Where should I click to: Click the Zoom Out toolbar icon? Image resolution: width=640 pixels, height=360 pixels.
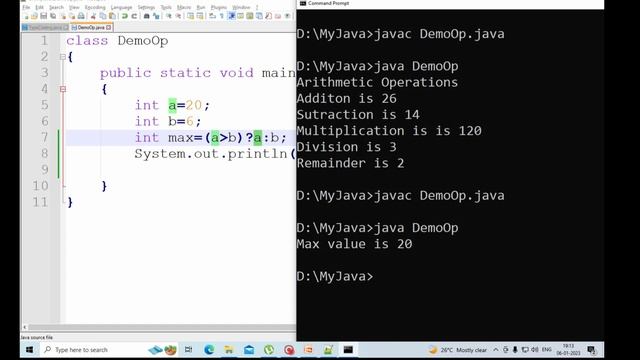(x=178, y=16)
